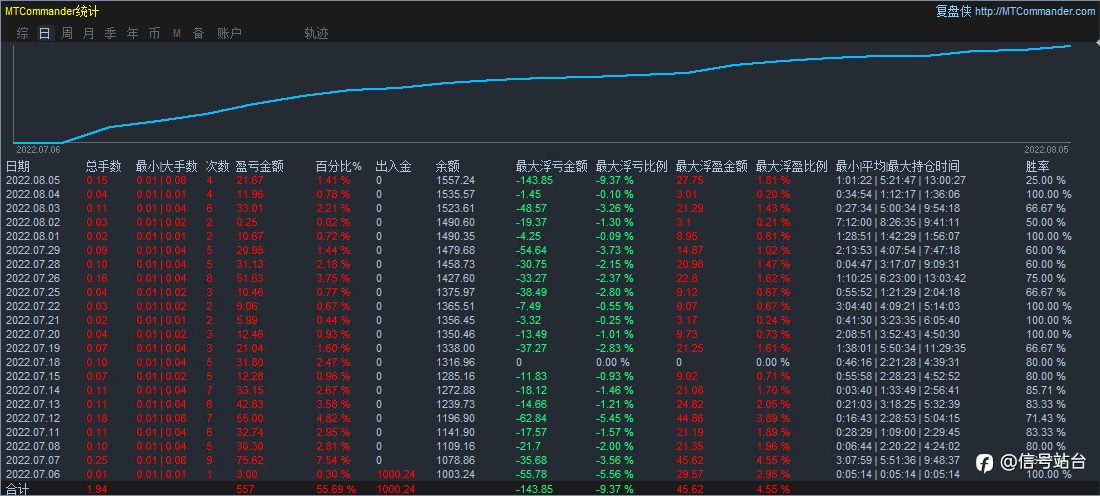Viewport: 1100px width, 496px height.
Task: Open the http://MTCommander.com link
Action: point(1034,11)
